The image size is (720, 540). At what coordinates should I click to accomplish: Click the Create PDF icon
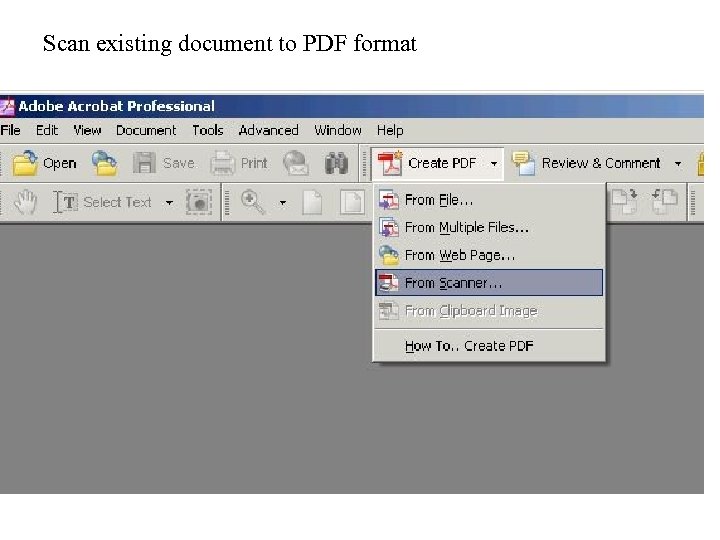[390, 163]
